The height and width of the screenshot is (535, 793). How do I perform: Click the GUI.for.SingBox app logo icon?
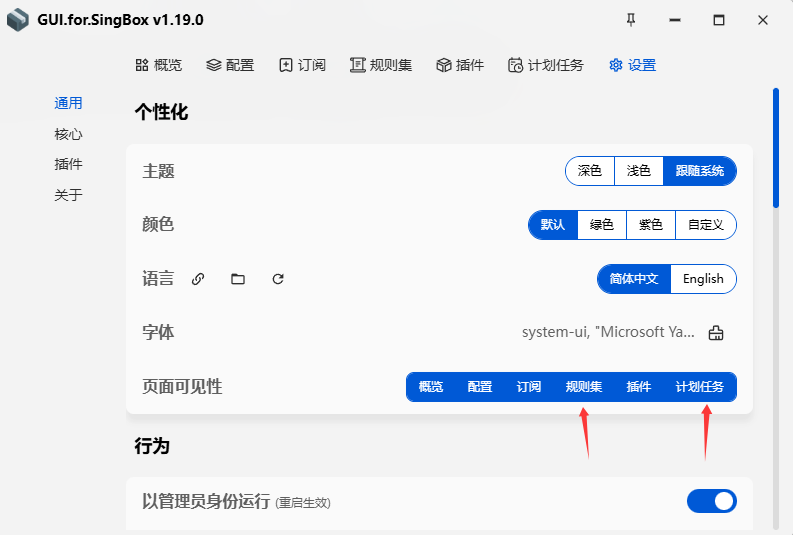coord(18,20)
